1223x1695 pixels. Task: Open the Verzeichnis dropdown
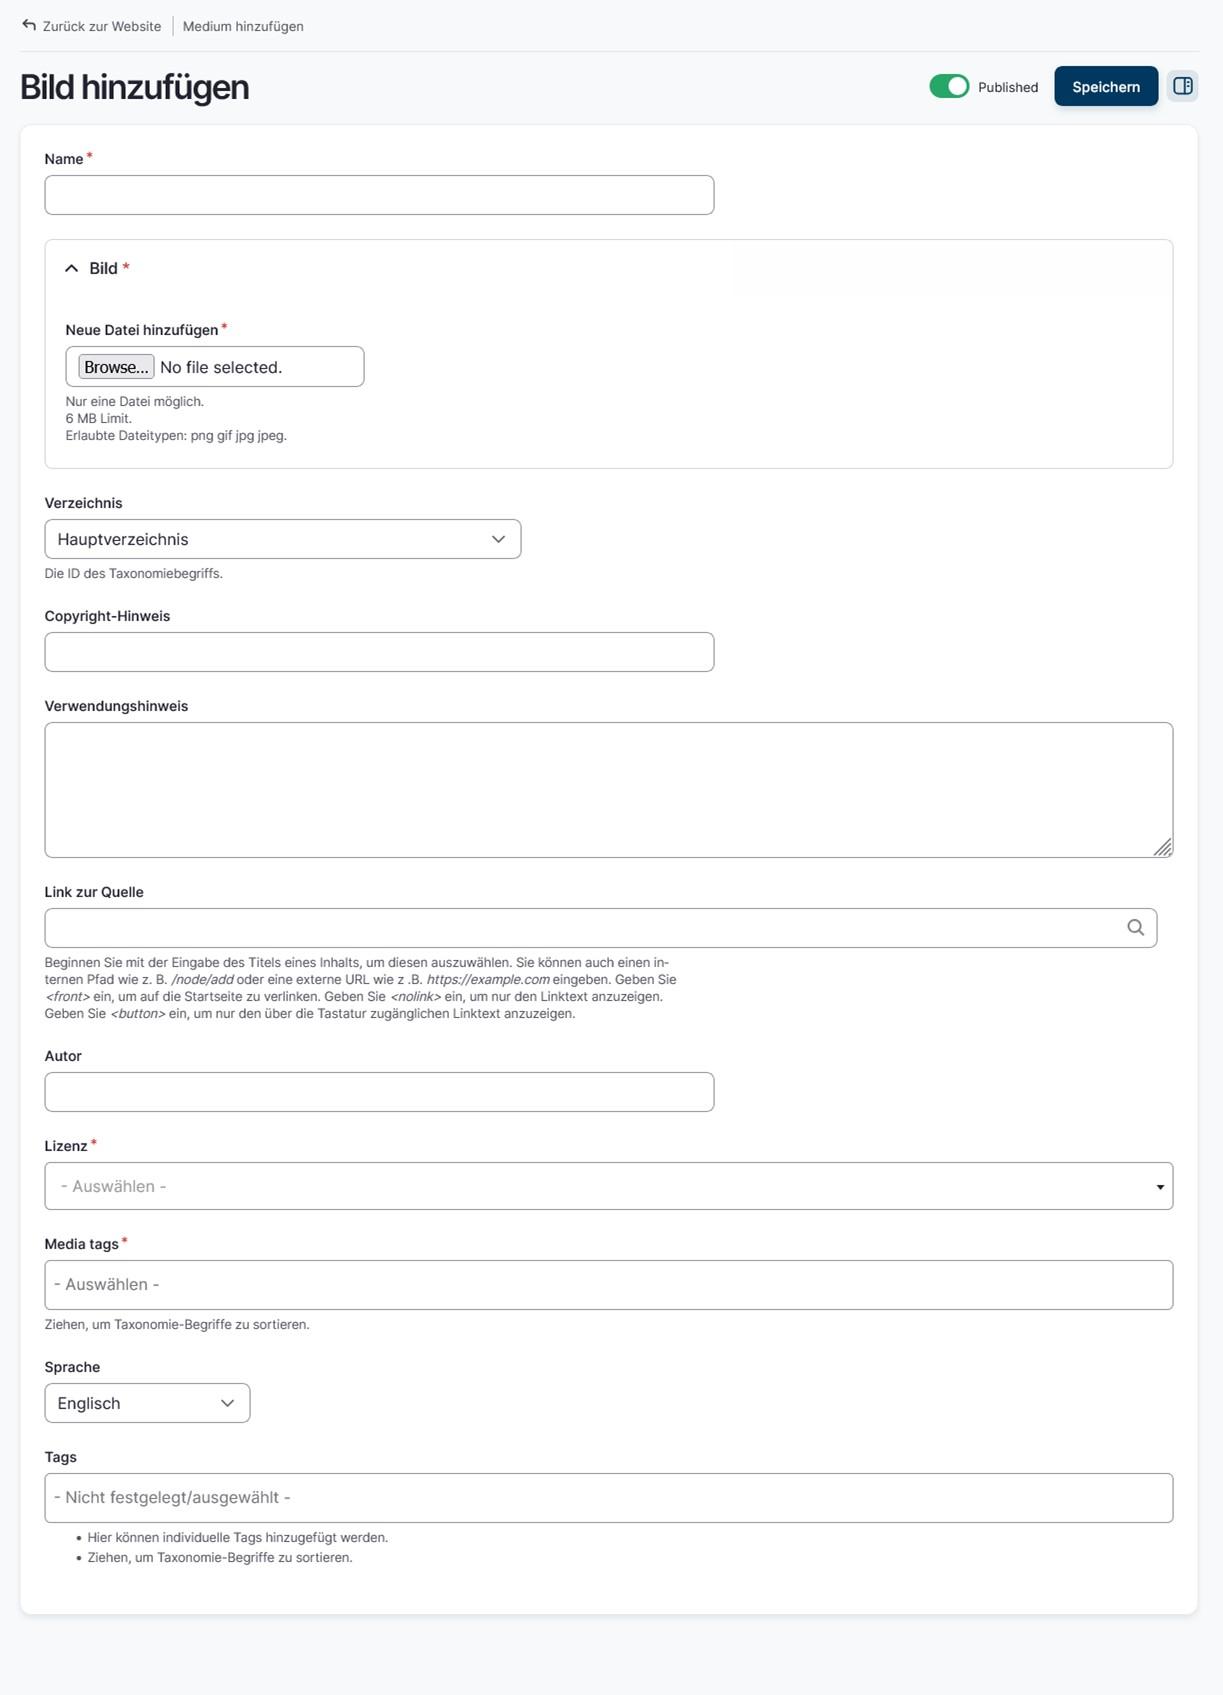(282, 539)
